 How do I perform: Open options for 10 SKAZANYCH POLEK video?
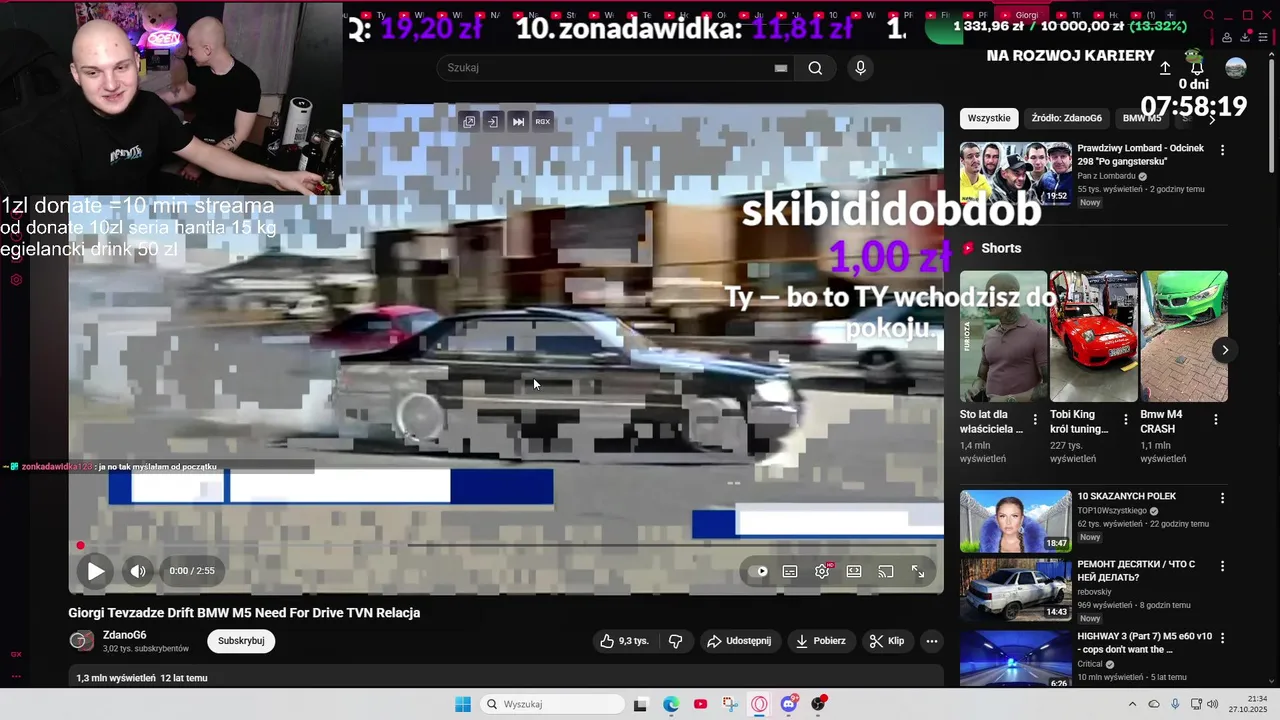point(1222,498)
